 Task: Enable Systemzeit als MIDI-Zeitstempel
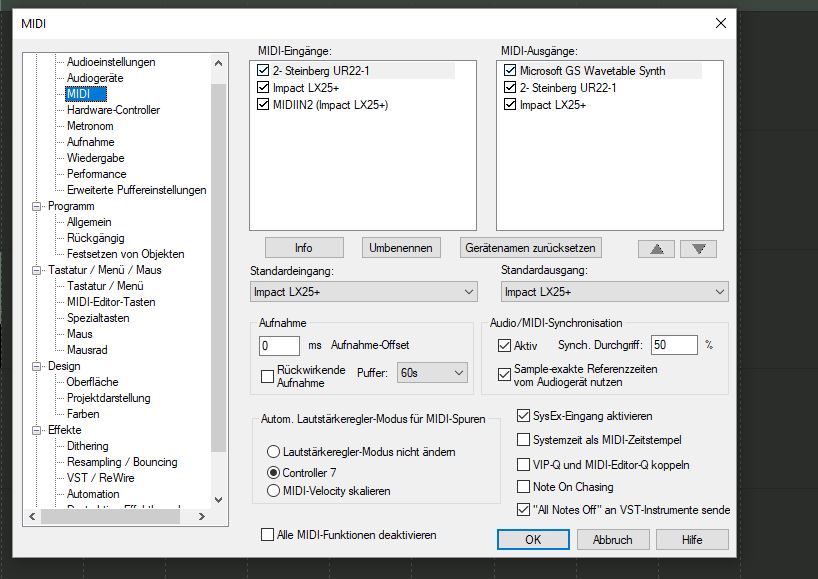[x=523, y=440]
